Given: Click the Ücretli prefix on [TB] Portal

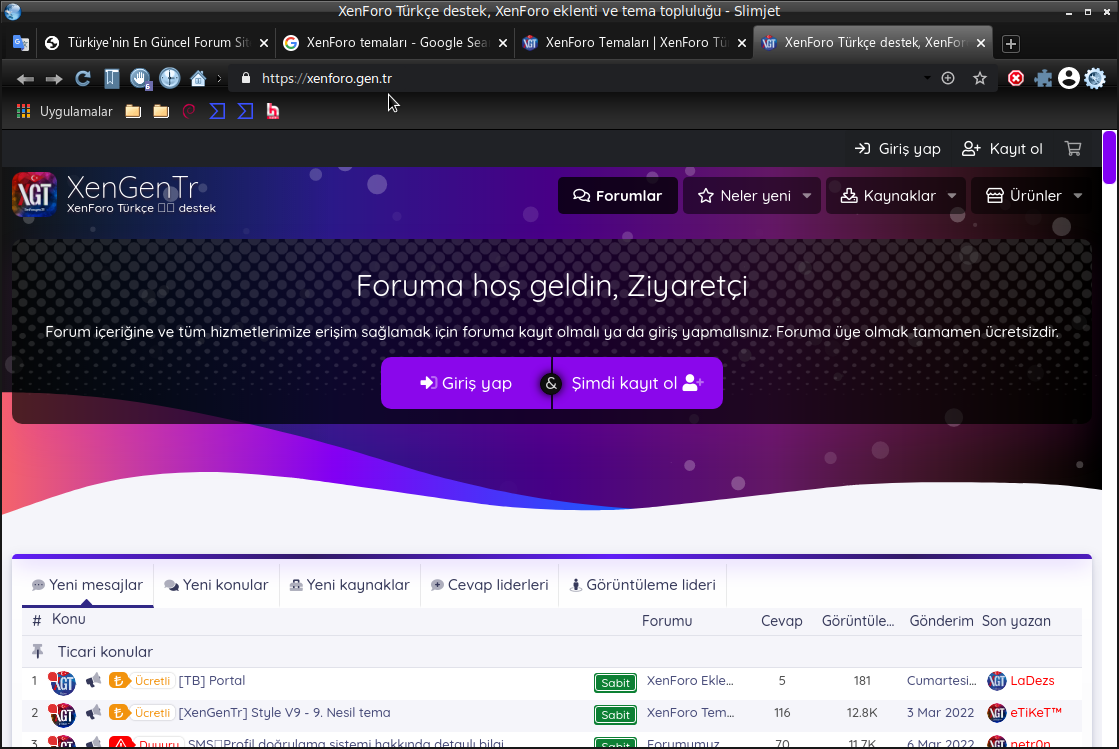Looking at the screenshot, I should (x=141, y=681).
